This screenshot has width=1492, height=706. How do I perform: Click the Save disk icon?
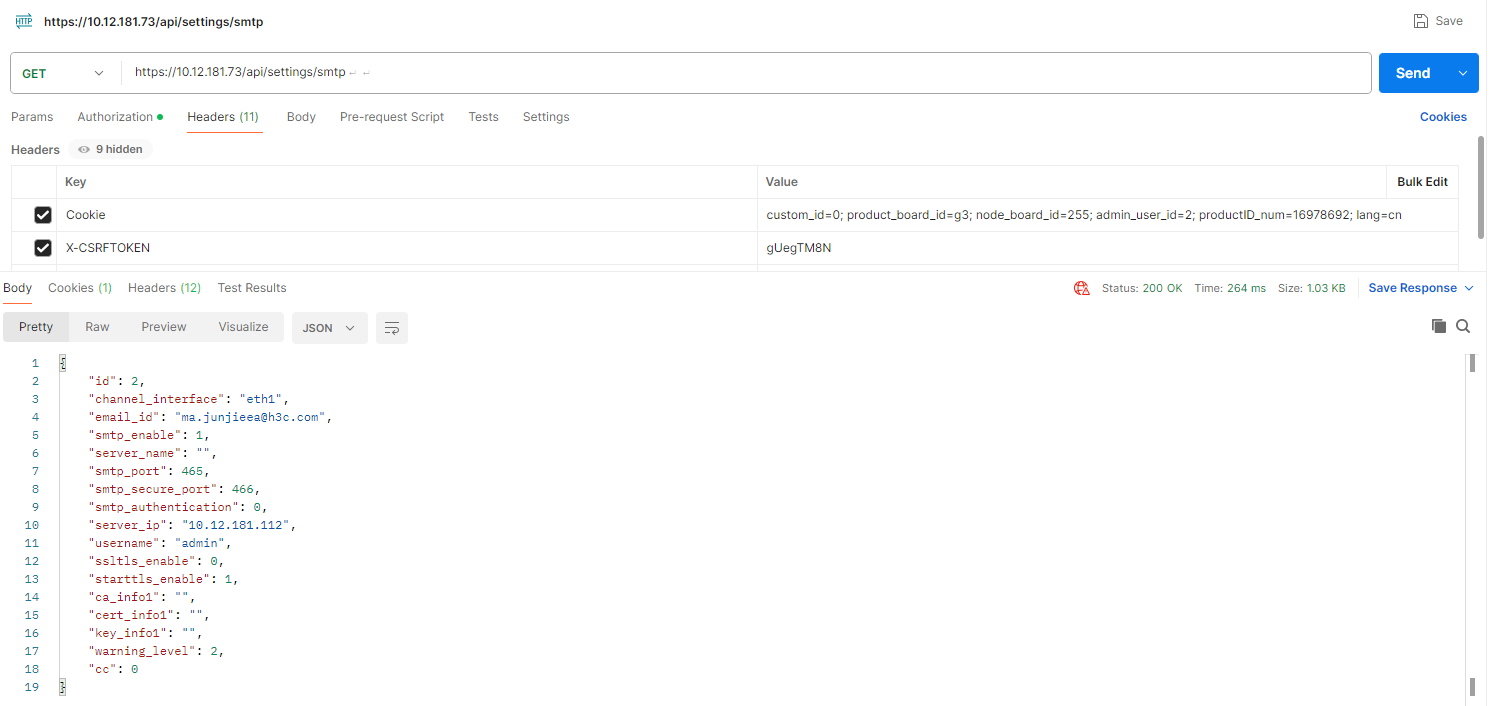point(1421,21)
